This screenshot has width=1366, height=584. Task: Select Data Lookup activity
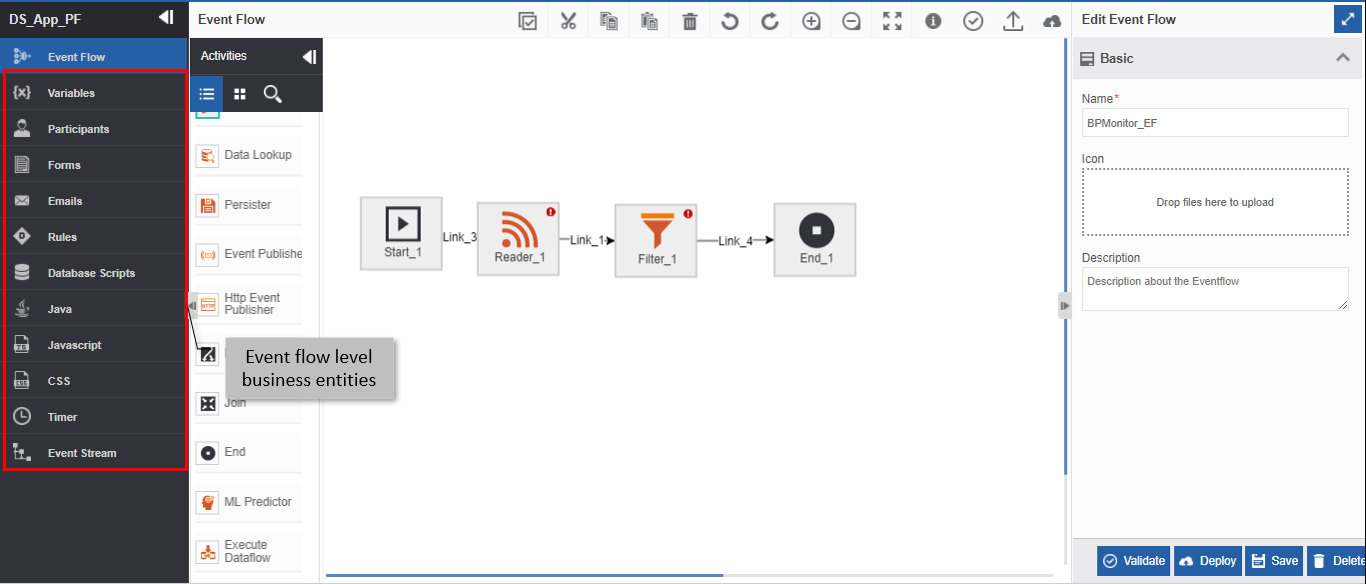point(246,155)
